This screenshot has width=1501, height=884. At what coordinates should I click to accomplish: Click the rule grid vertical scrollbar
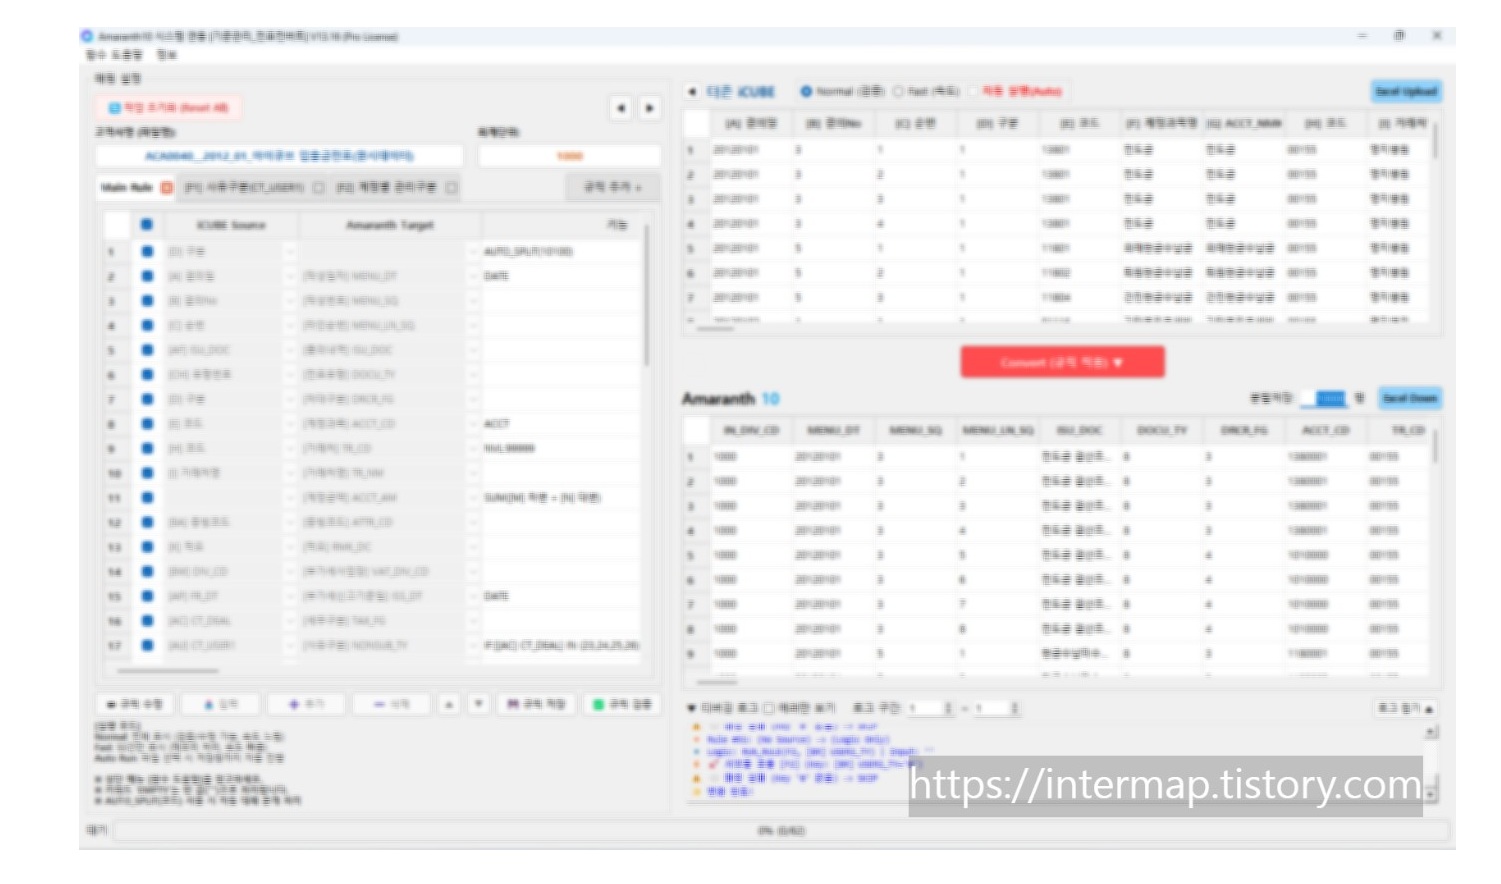(x=647, y=296)
